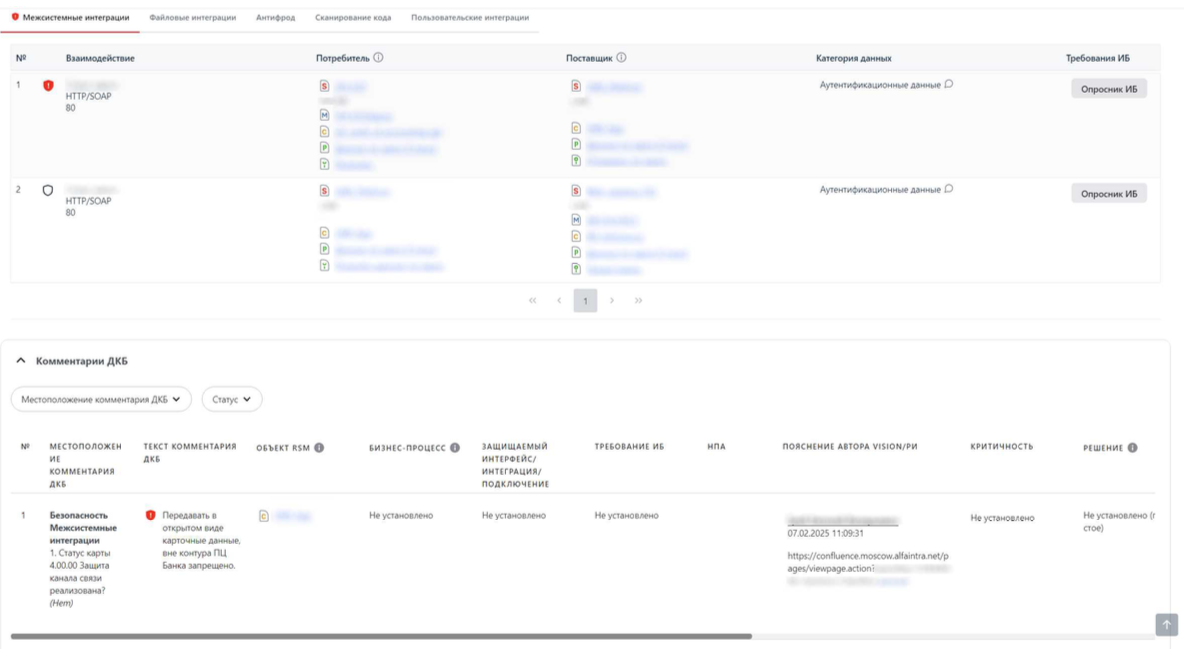Click the info icon beside Решение header
Screen dimensions: 1184x652
[x=1133, y=448]
